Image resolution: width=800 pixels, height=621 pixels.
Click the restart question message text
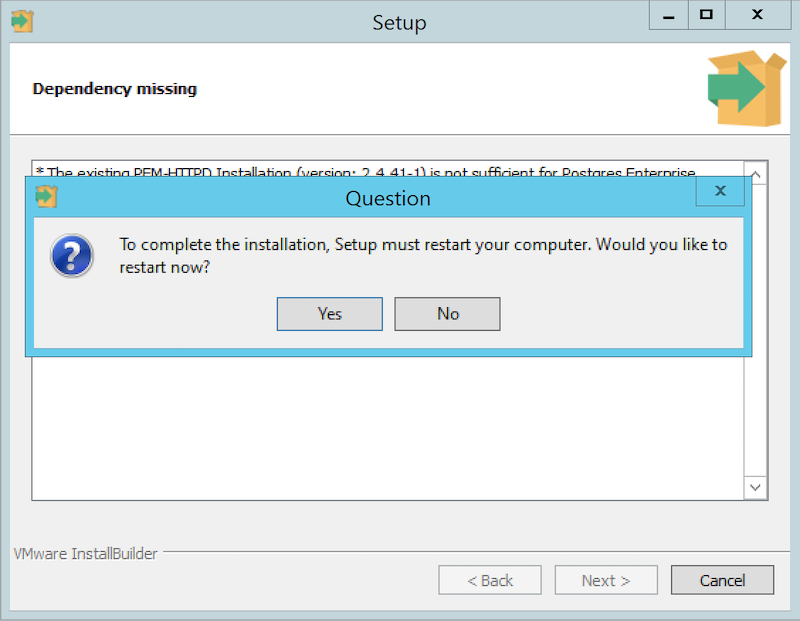[423, 256]
